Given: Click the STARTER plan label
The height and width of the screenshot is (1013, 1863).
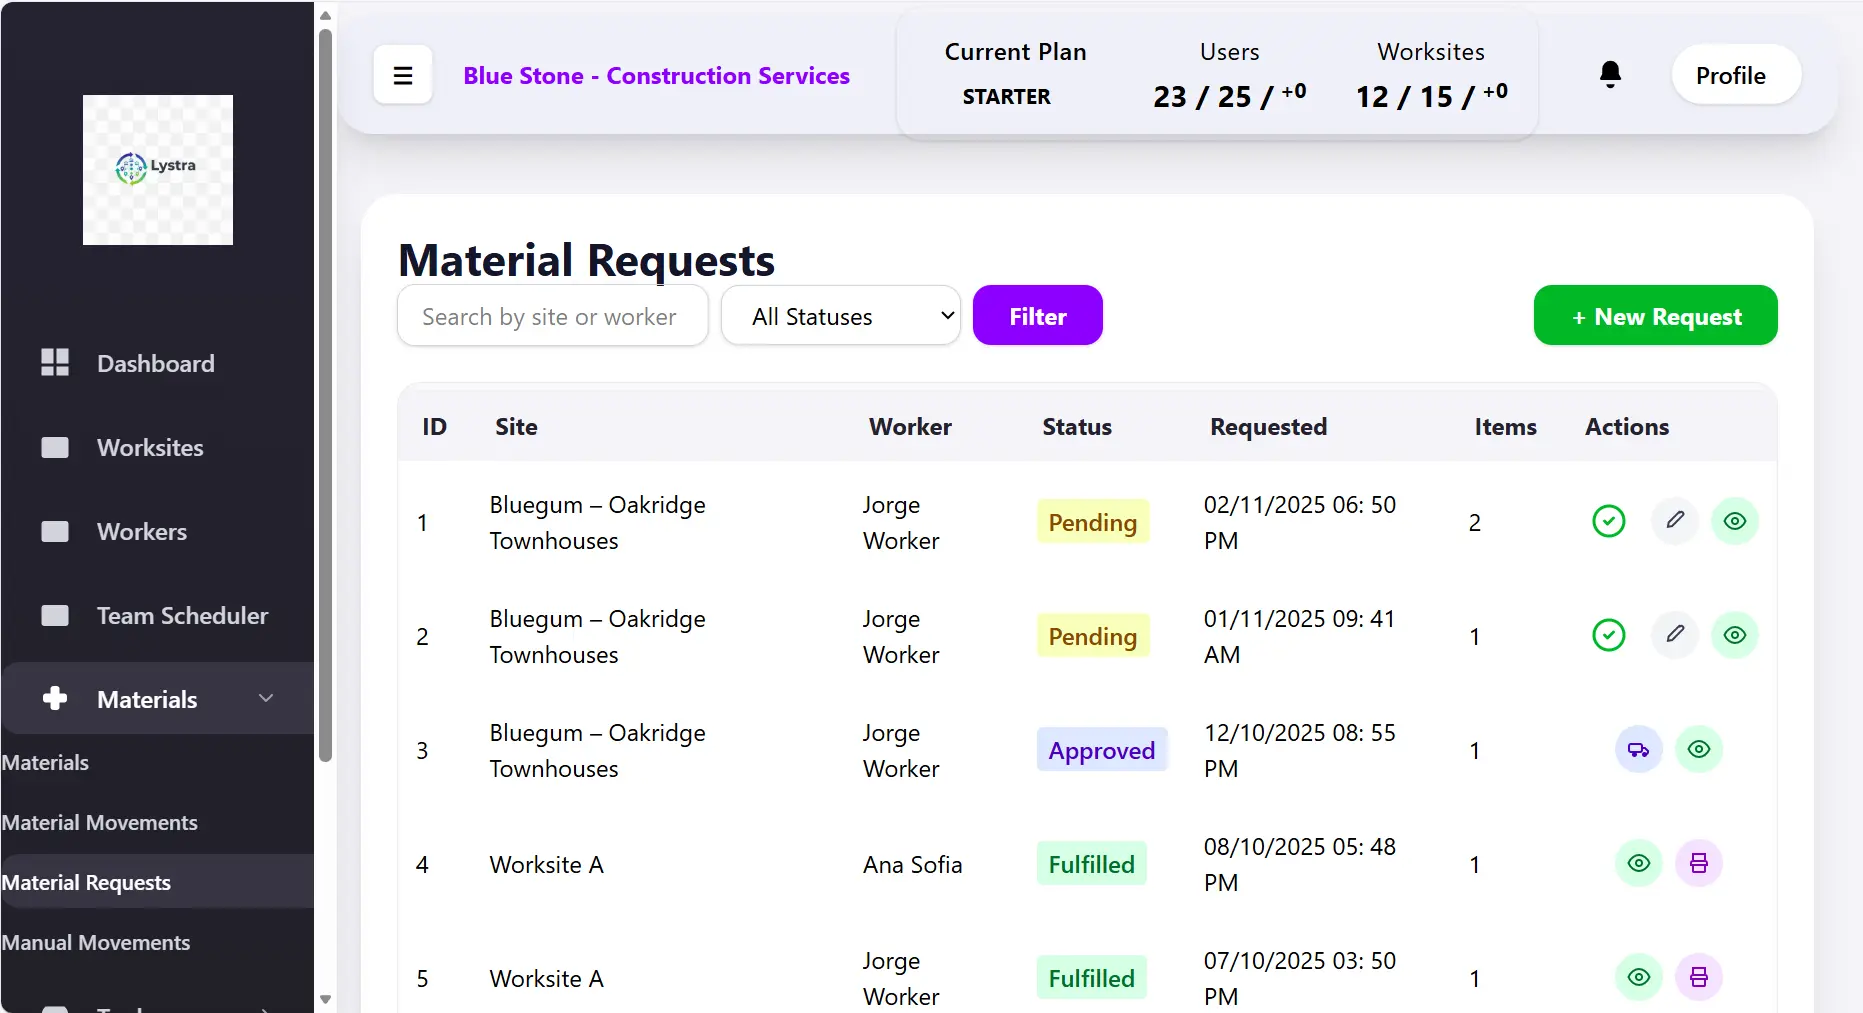Looking at the screenshot, I should click(x=1007, y=97).
